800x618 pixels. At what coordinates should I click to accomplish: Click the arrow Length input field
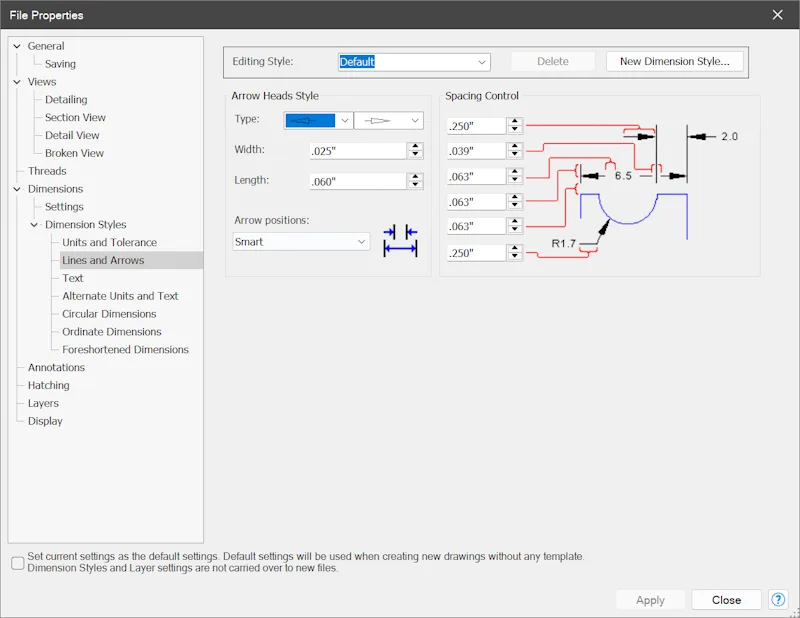pos(358,182)
